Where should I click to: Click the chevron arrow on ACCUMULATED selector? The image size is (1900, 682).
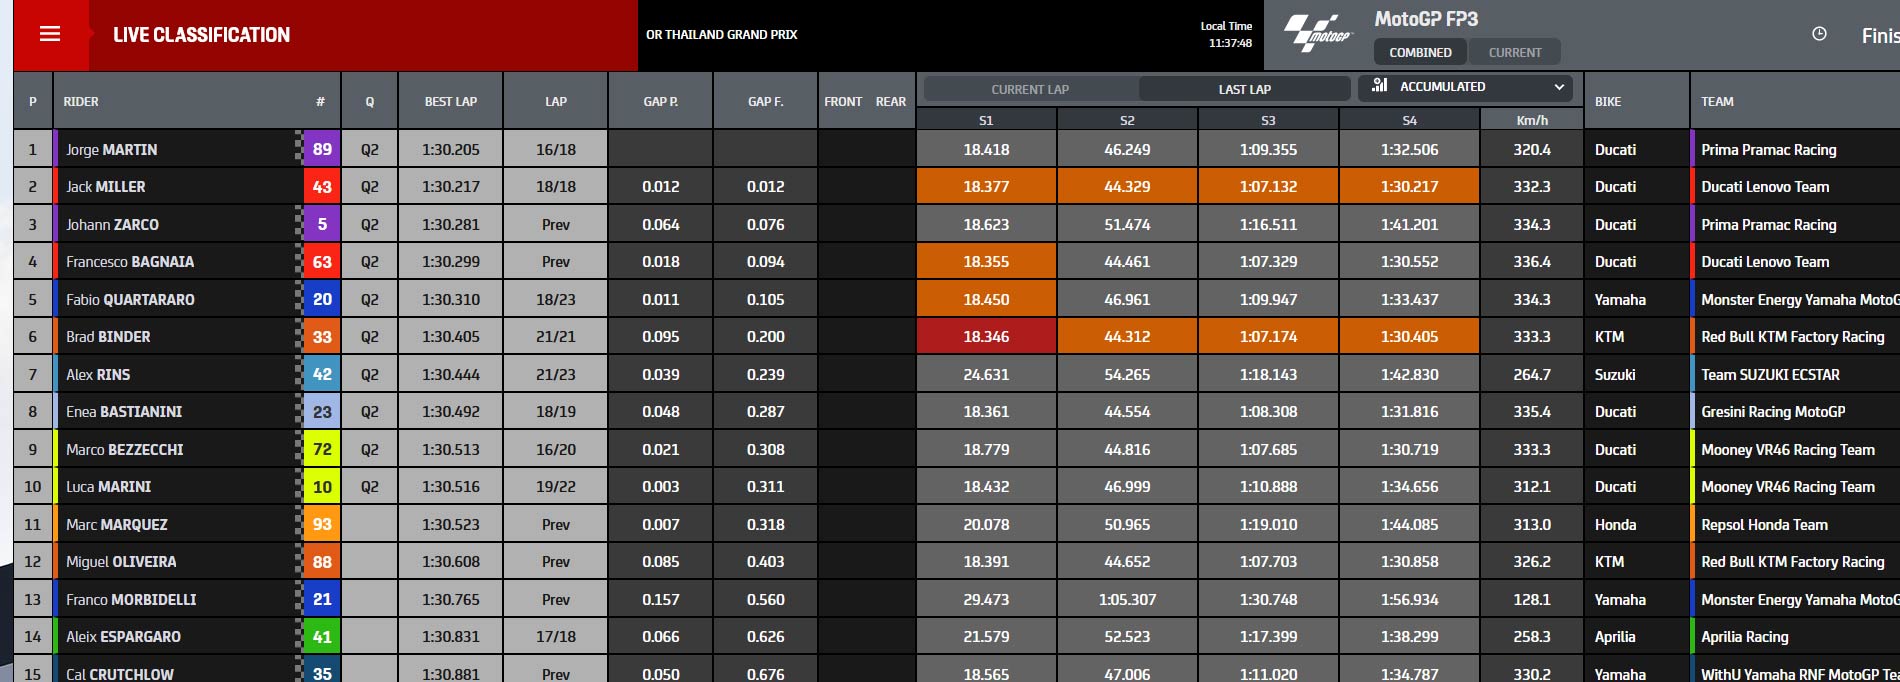1558,87
